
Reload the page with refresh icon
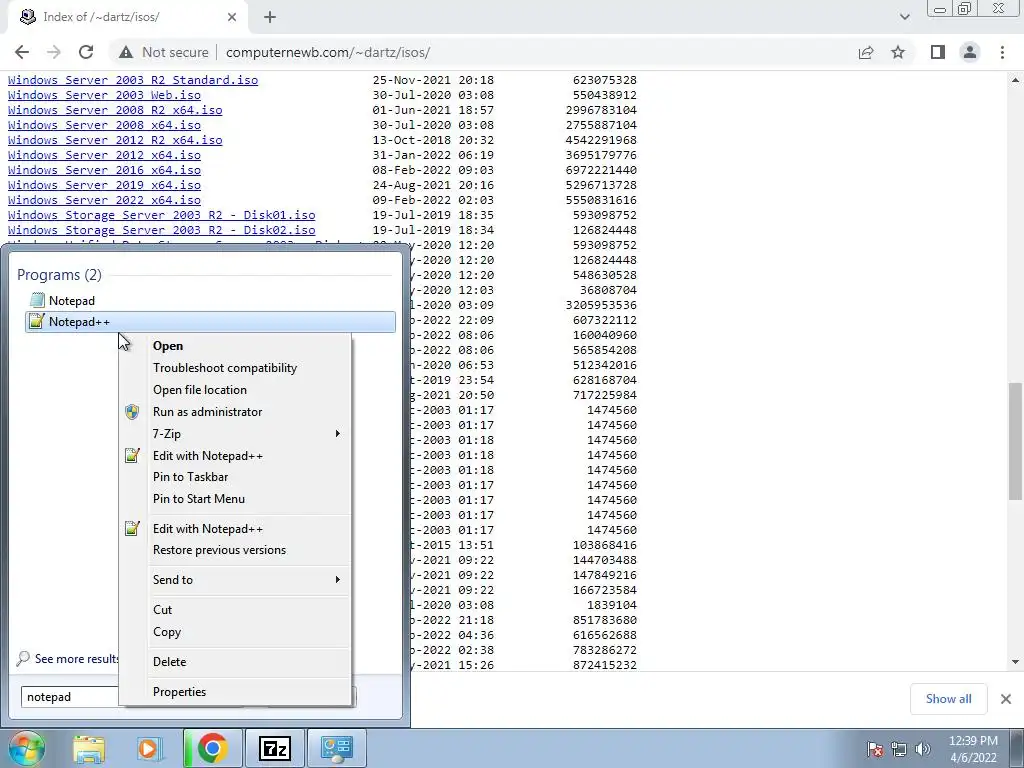(86, 52)
